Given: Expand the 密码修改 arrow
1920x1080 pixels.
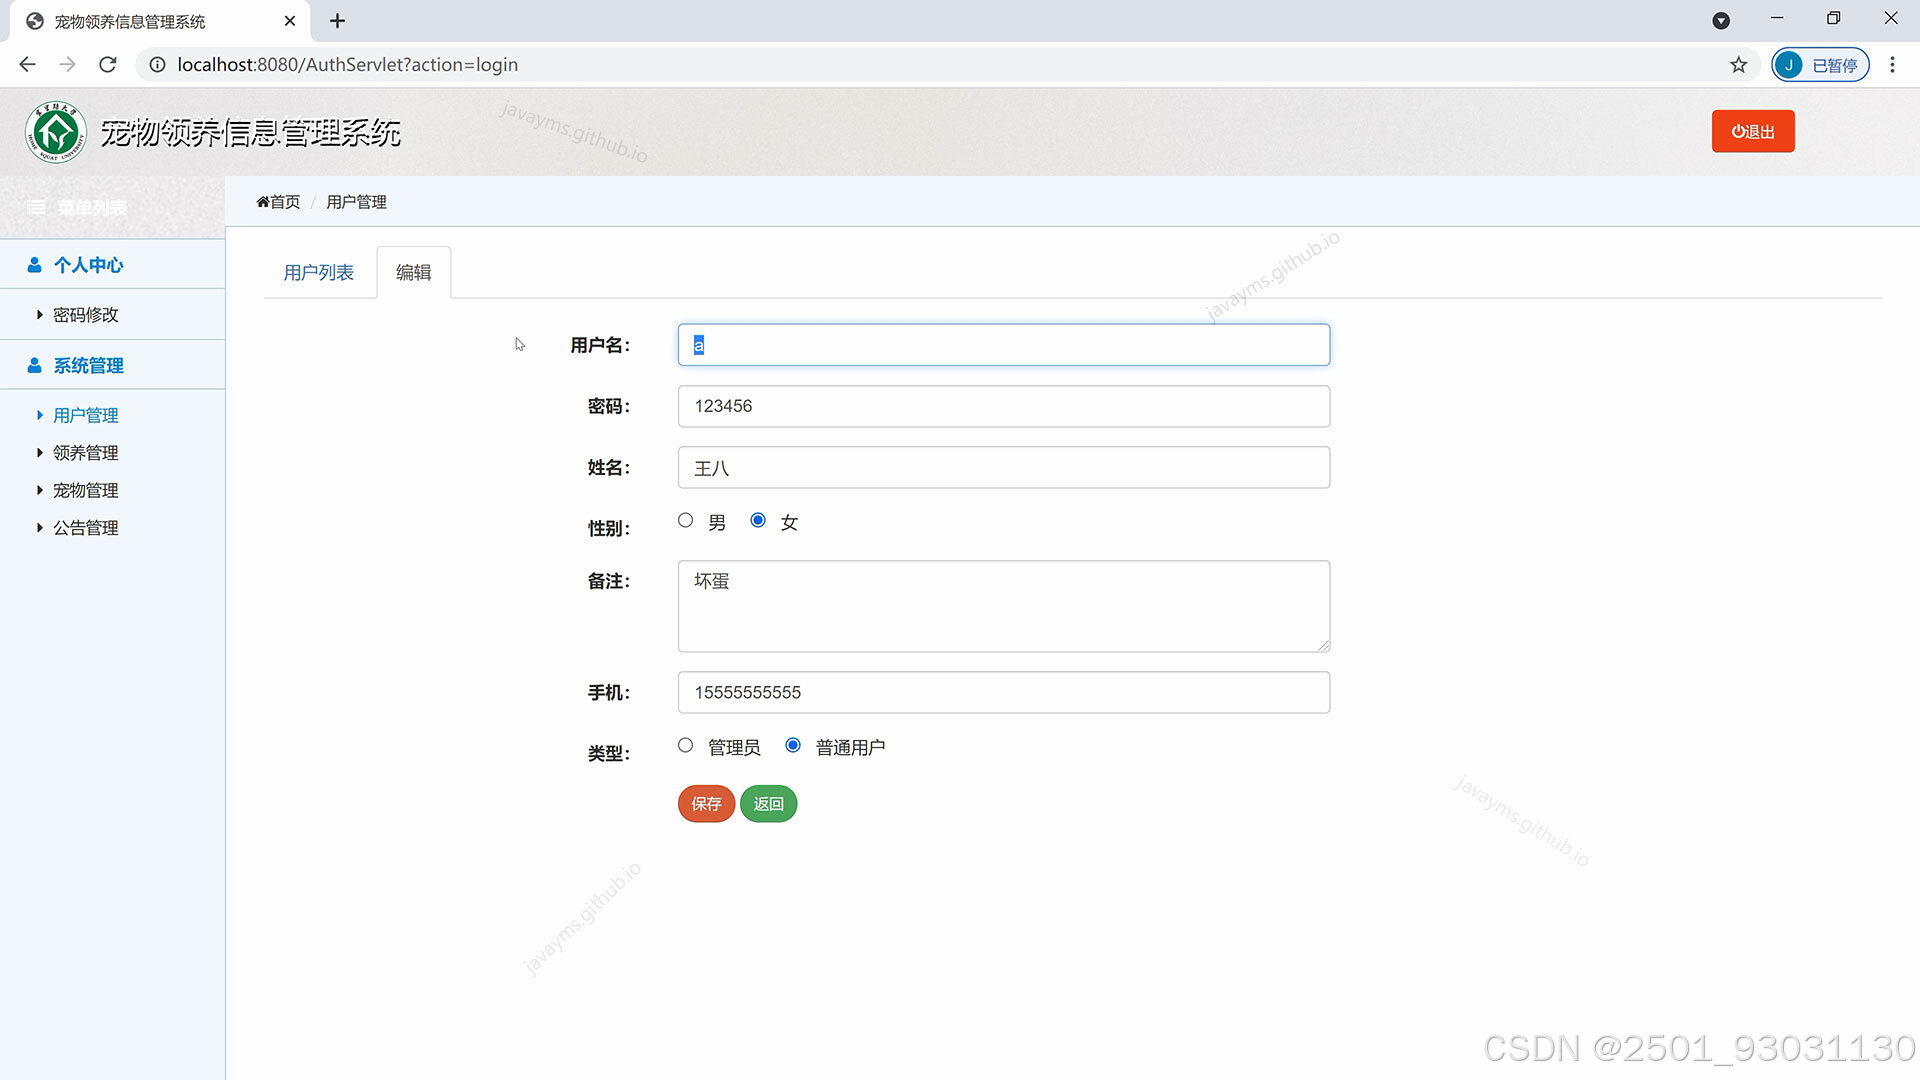Looking at the screenshot, I should (x=39, y=315).
